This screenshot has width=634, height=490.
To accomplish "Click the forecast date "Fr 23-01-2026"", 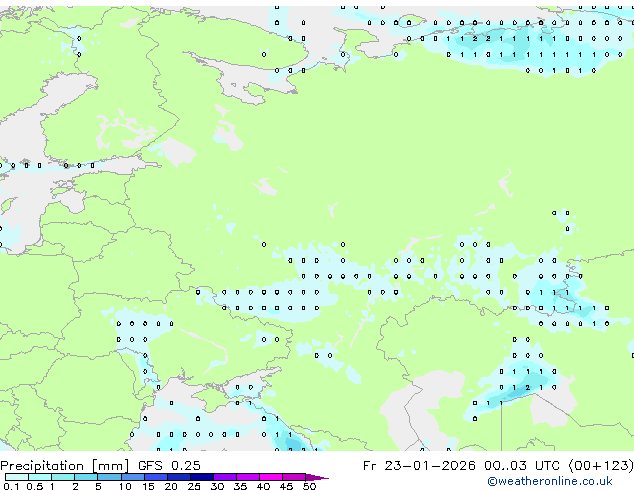I will pyautogui.click(x=419, y=466).
